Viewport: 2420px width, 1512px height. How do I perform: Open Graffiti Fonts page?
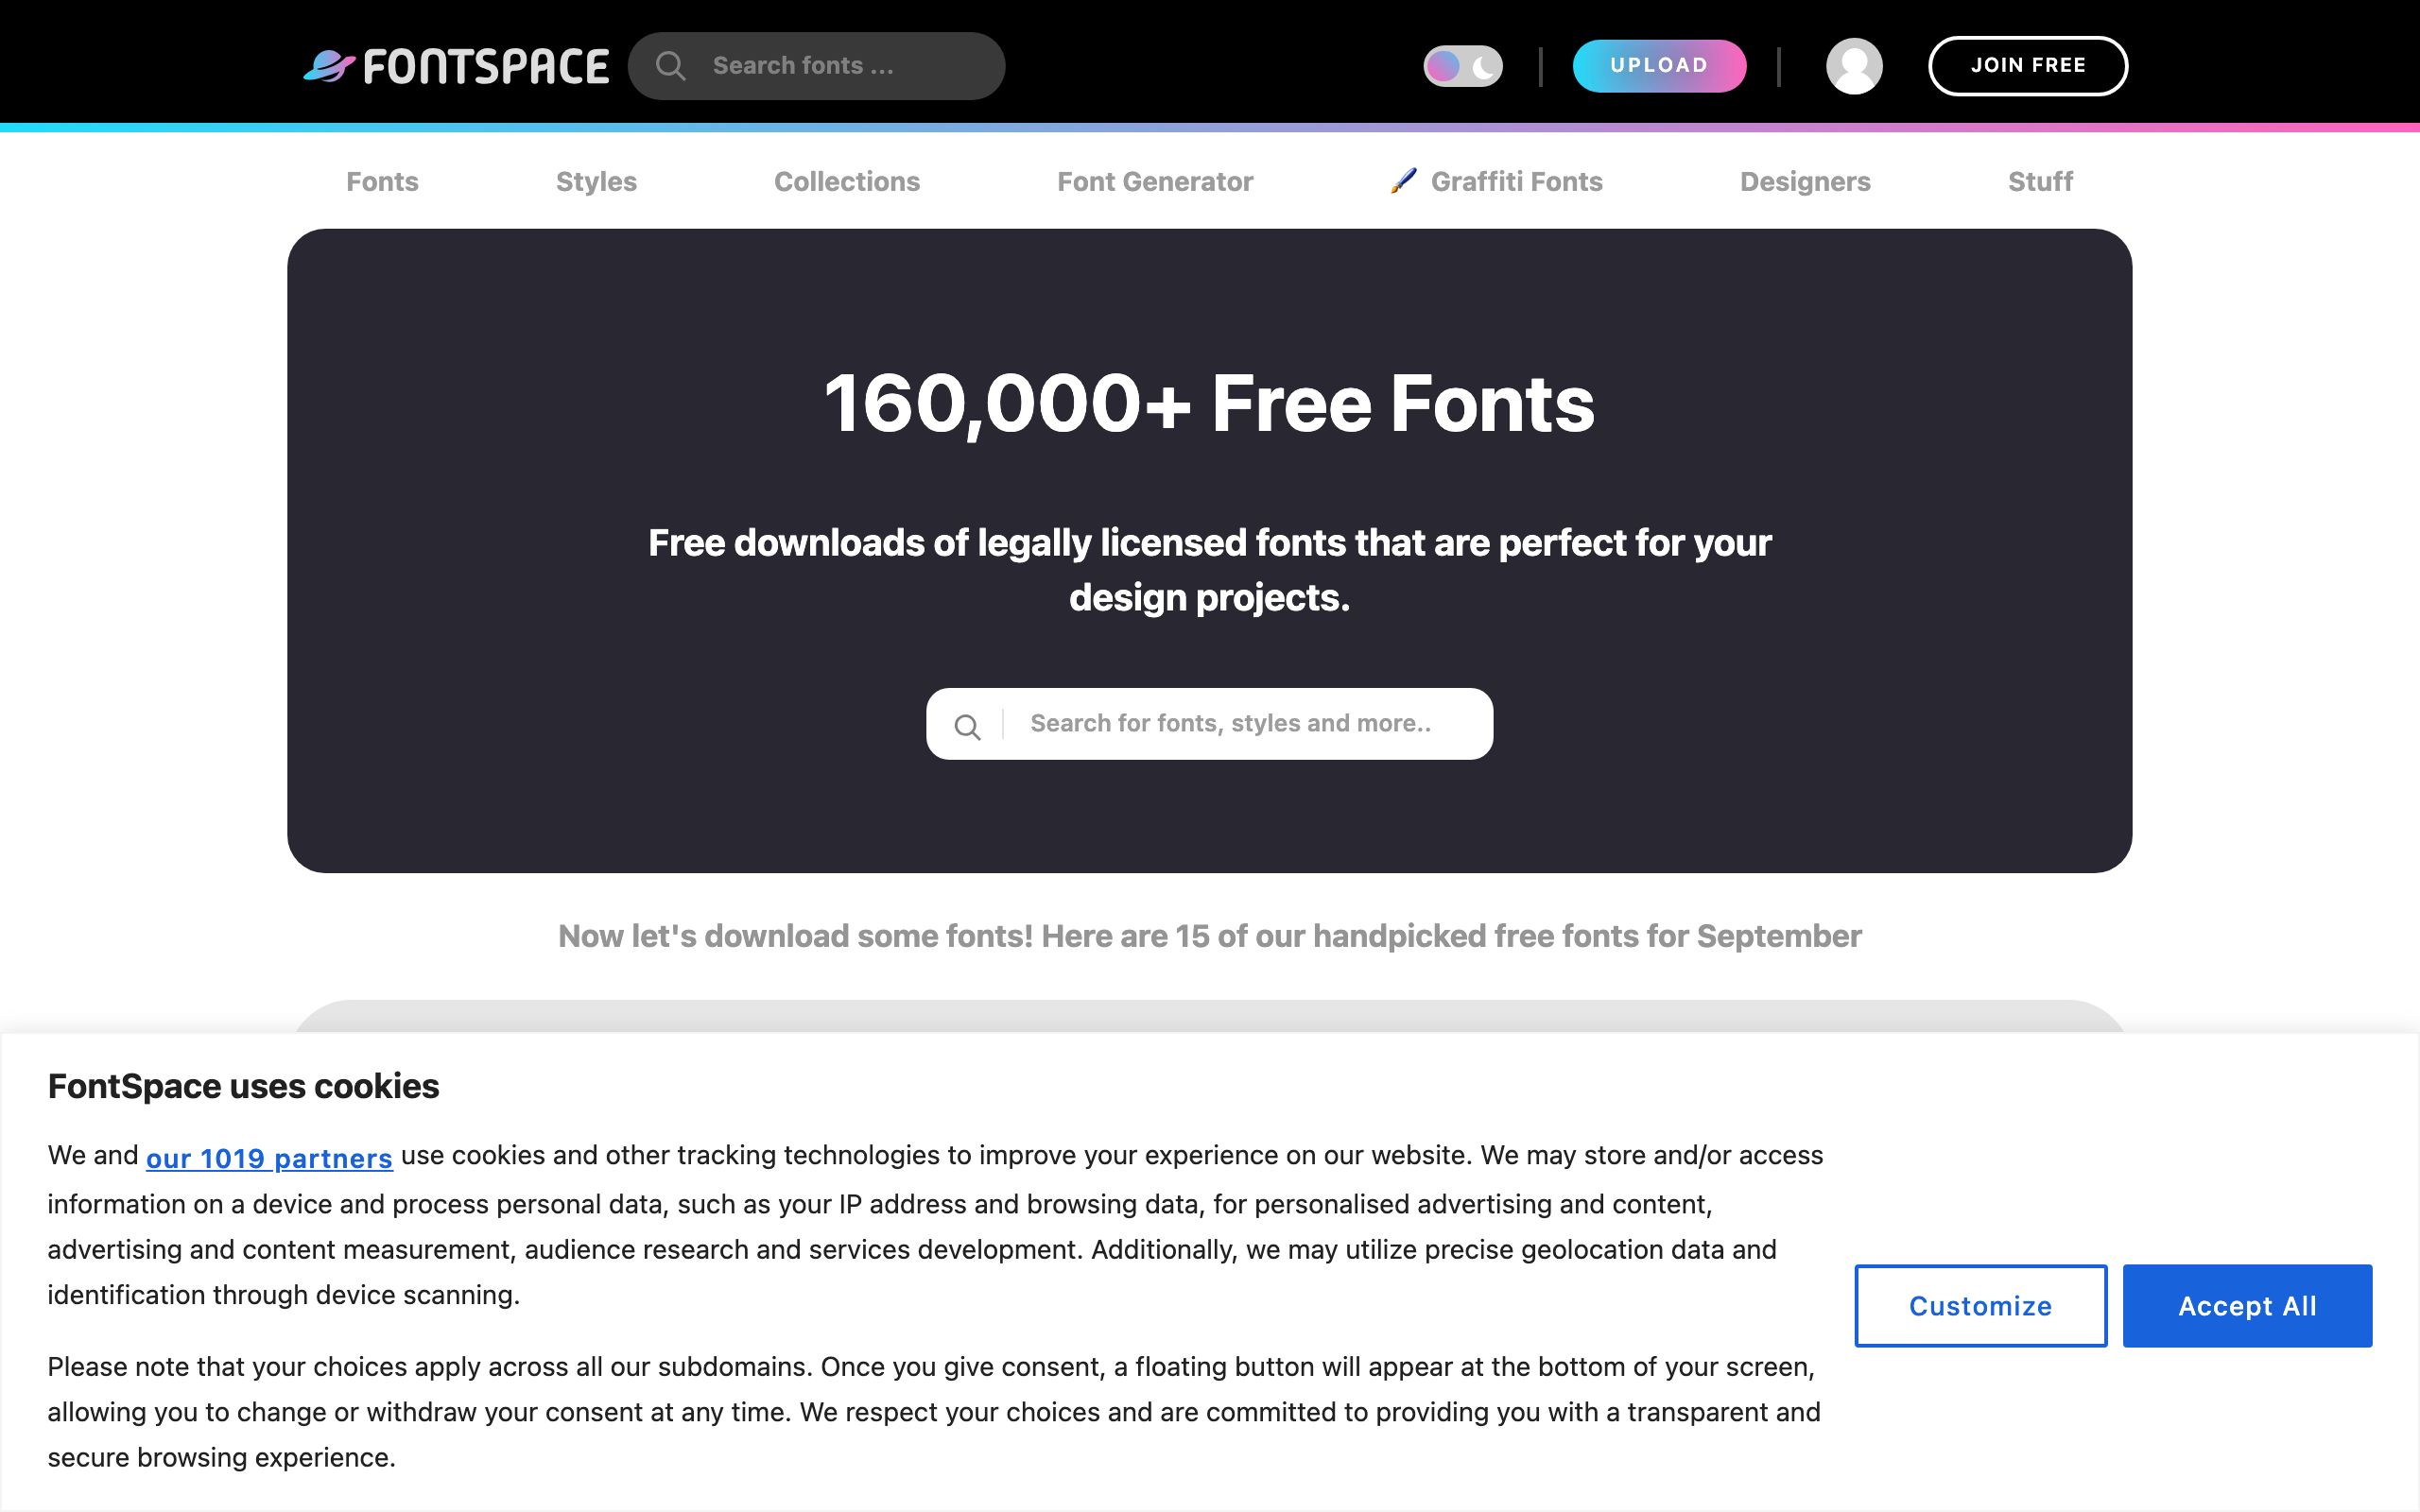1516,181
